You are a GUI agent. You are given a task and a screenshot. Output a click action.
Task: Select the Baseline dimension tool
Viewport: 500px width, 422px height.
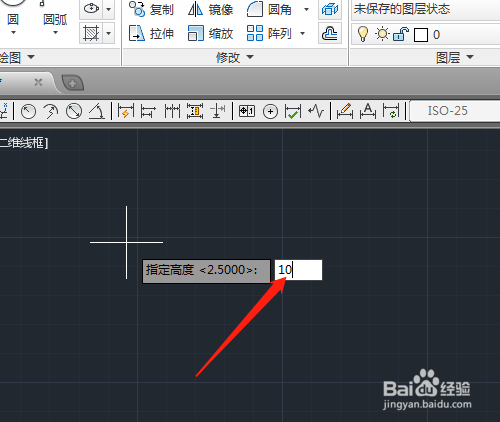click(148, 111)
